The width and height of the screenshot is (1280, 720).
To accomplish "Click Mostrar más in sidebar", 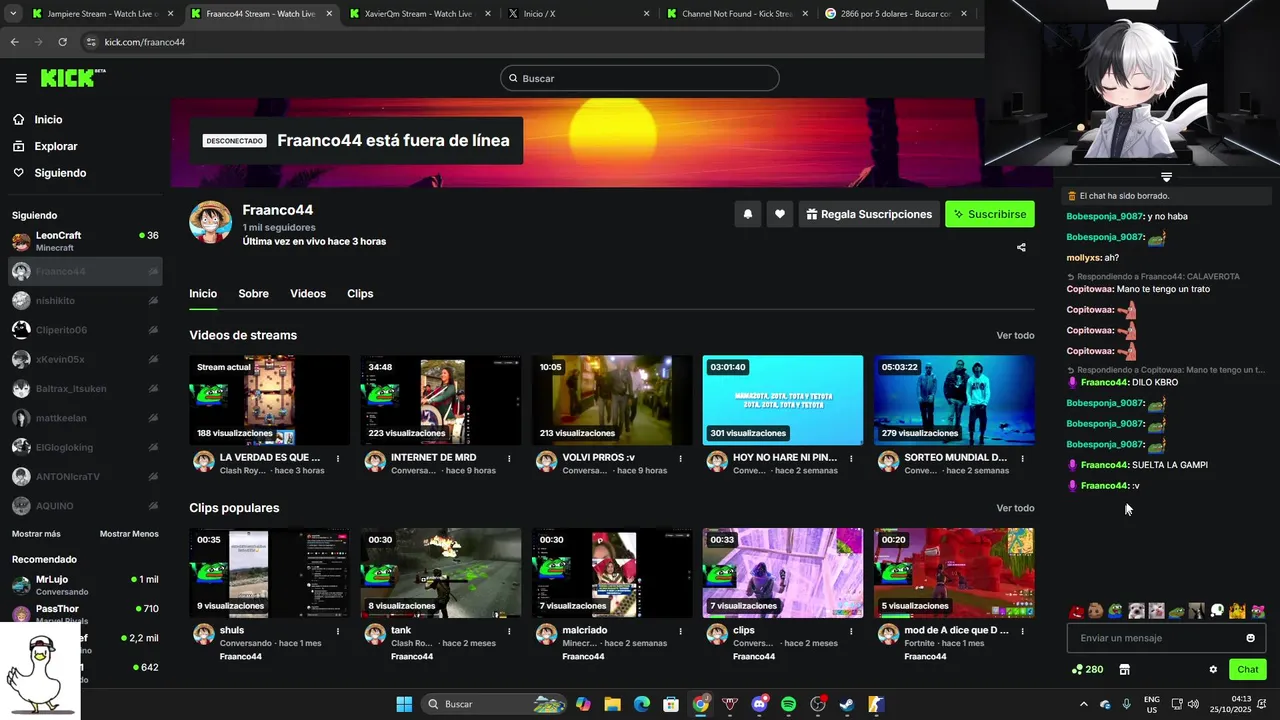I will (36, 534).
